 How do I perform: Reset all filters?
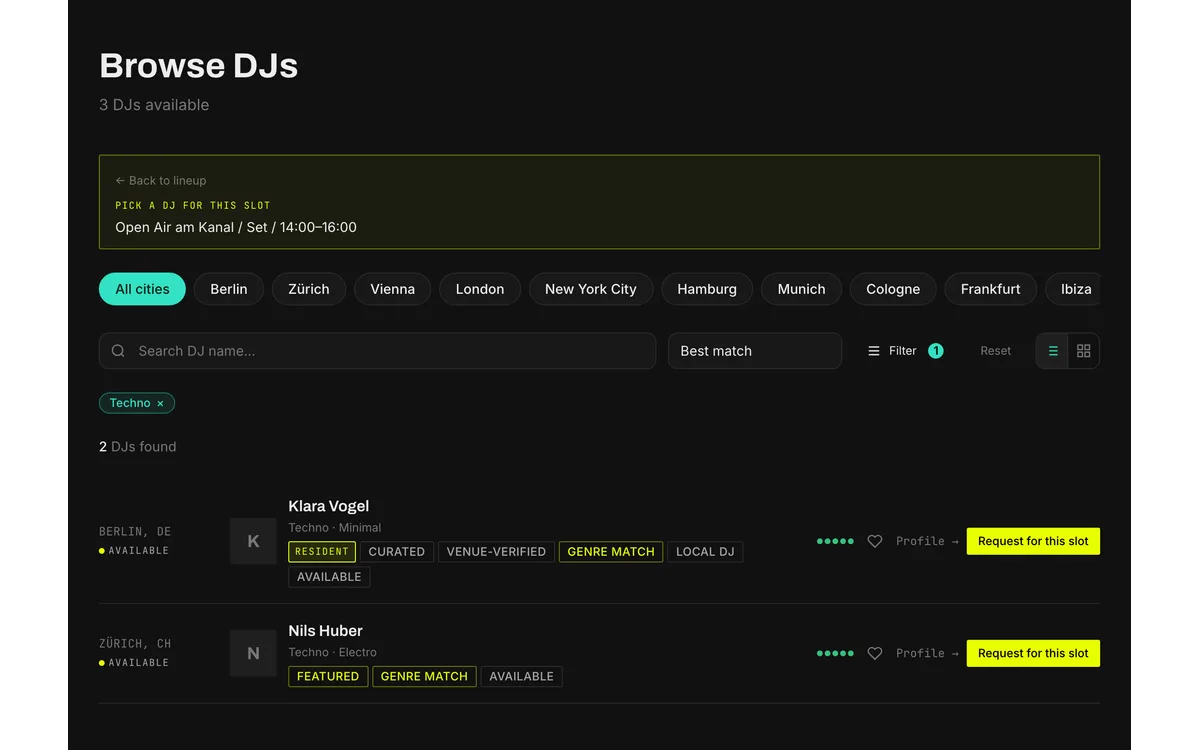(995, 351)
